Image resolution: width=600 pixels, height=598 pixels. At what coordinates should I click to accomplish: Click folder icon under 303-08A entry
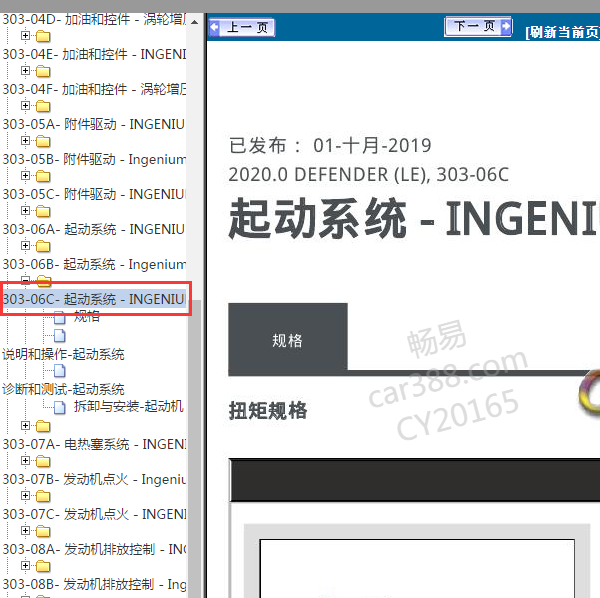[43, 566]
